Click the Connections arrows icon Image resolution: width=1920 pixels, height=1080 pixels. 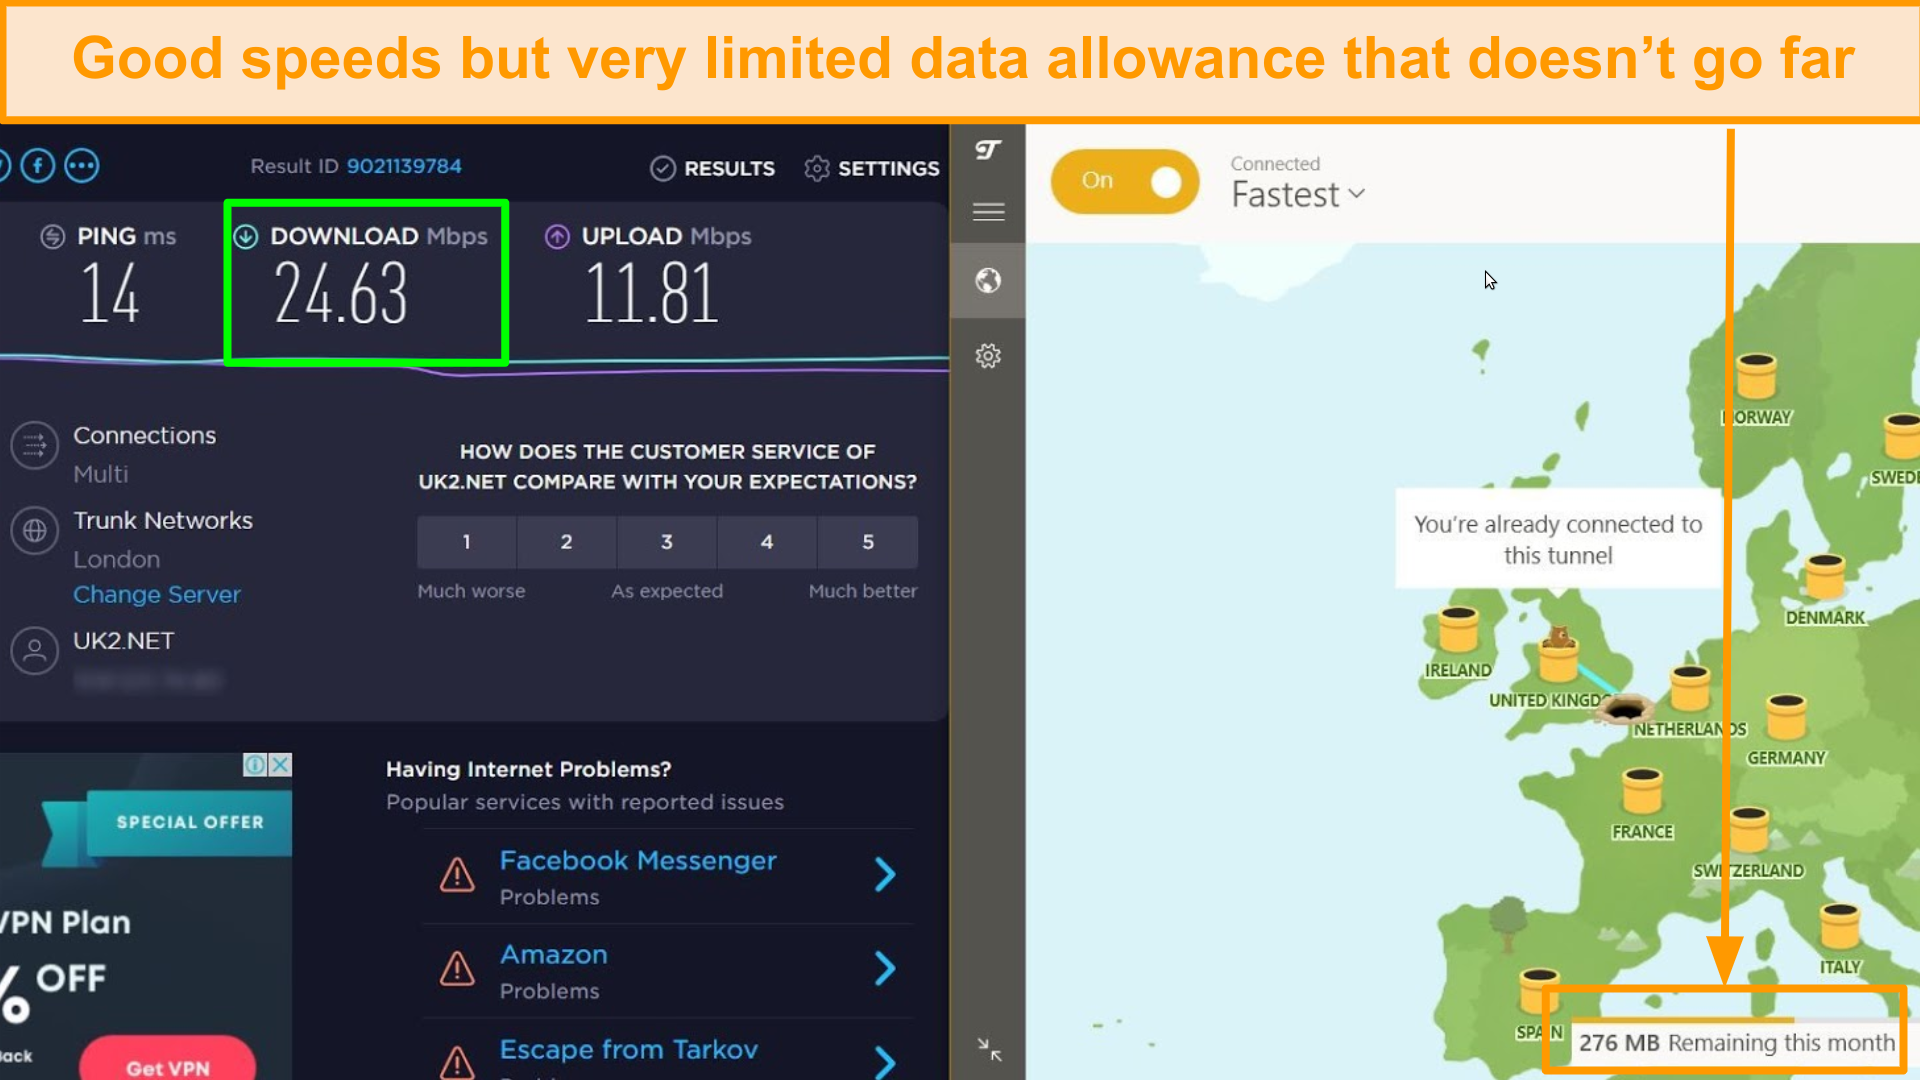[x=35, y=445]
